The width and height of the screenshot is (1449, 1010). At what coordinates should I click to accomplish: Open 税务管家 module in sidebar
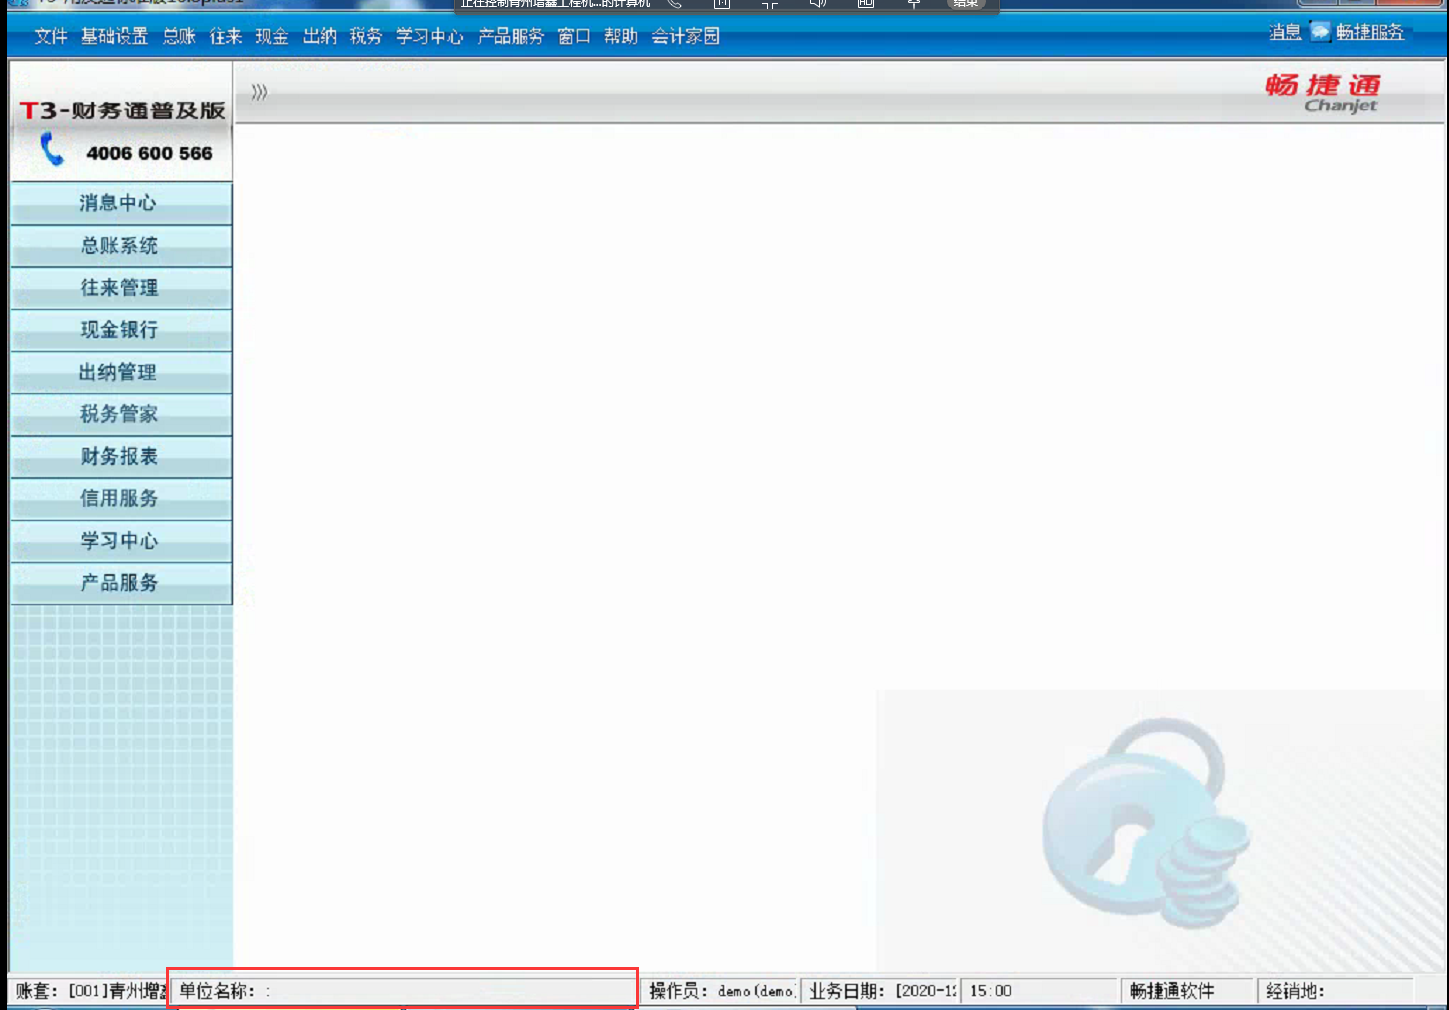pyautogui.click(x=121, y=414)
